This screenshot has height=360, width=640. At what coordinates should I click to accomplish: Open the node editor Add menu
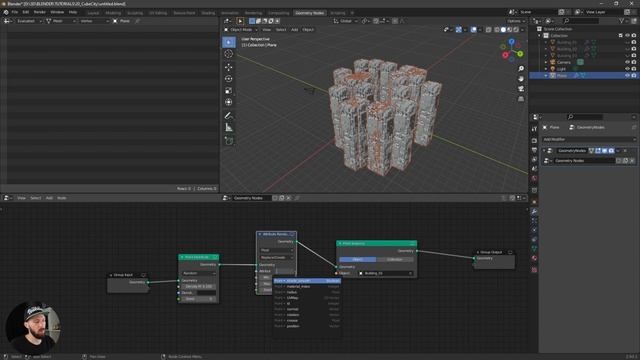(x=49, y=198)
